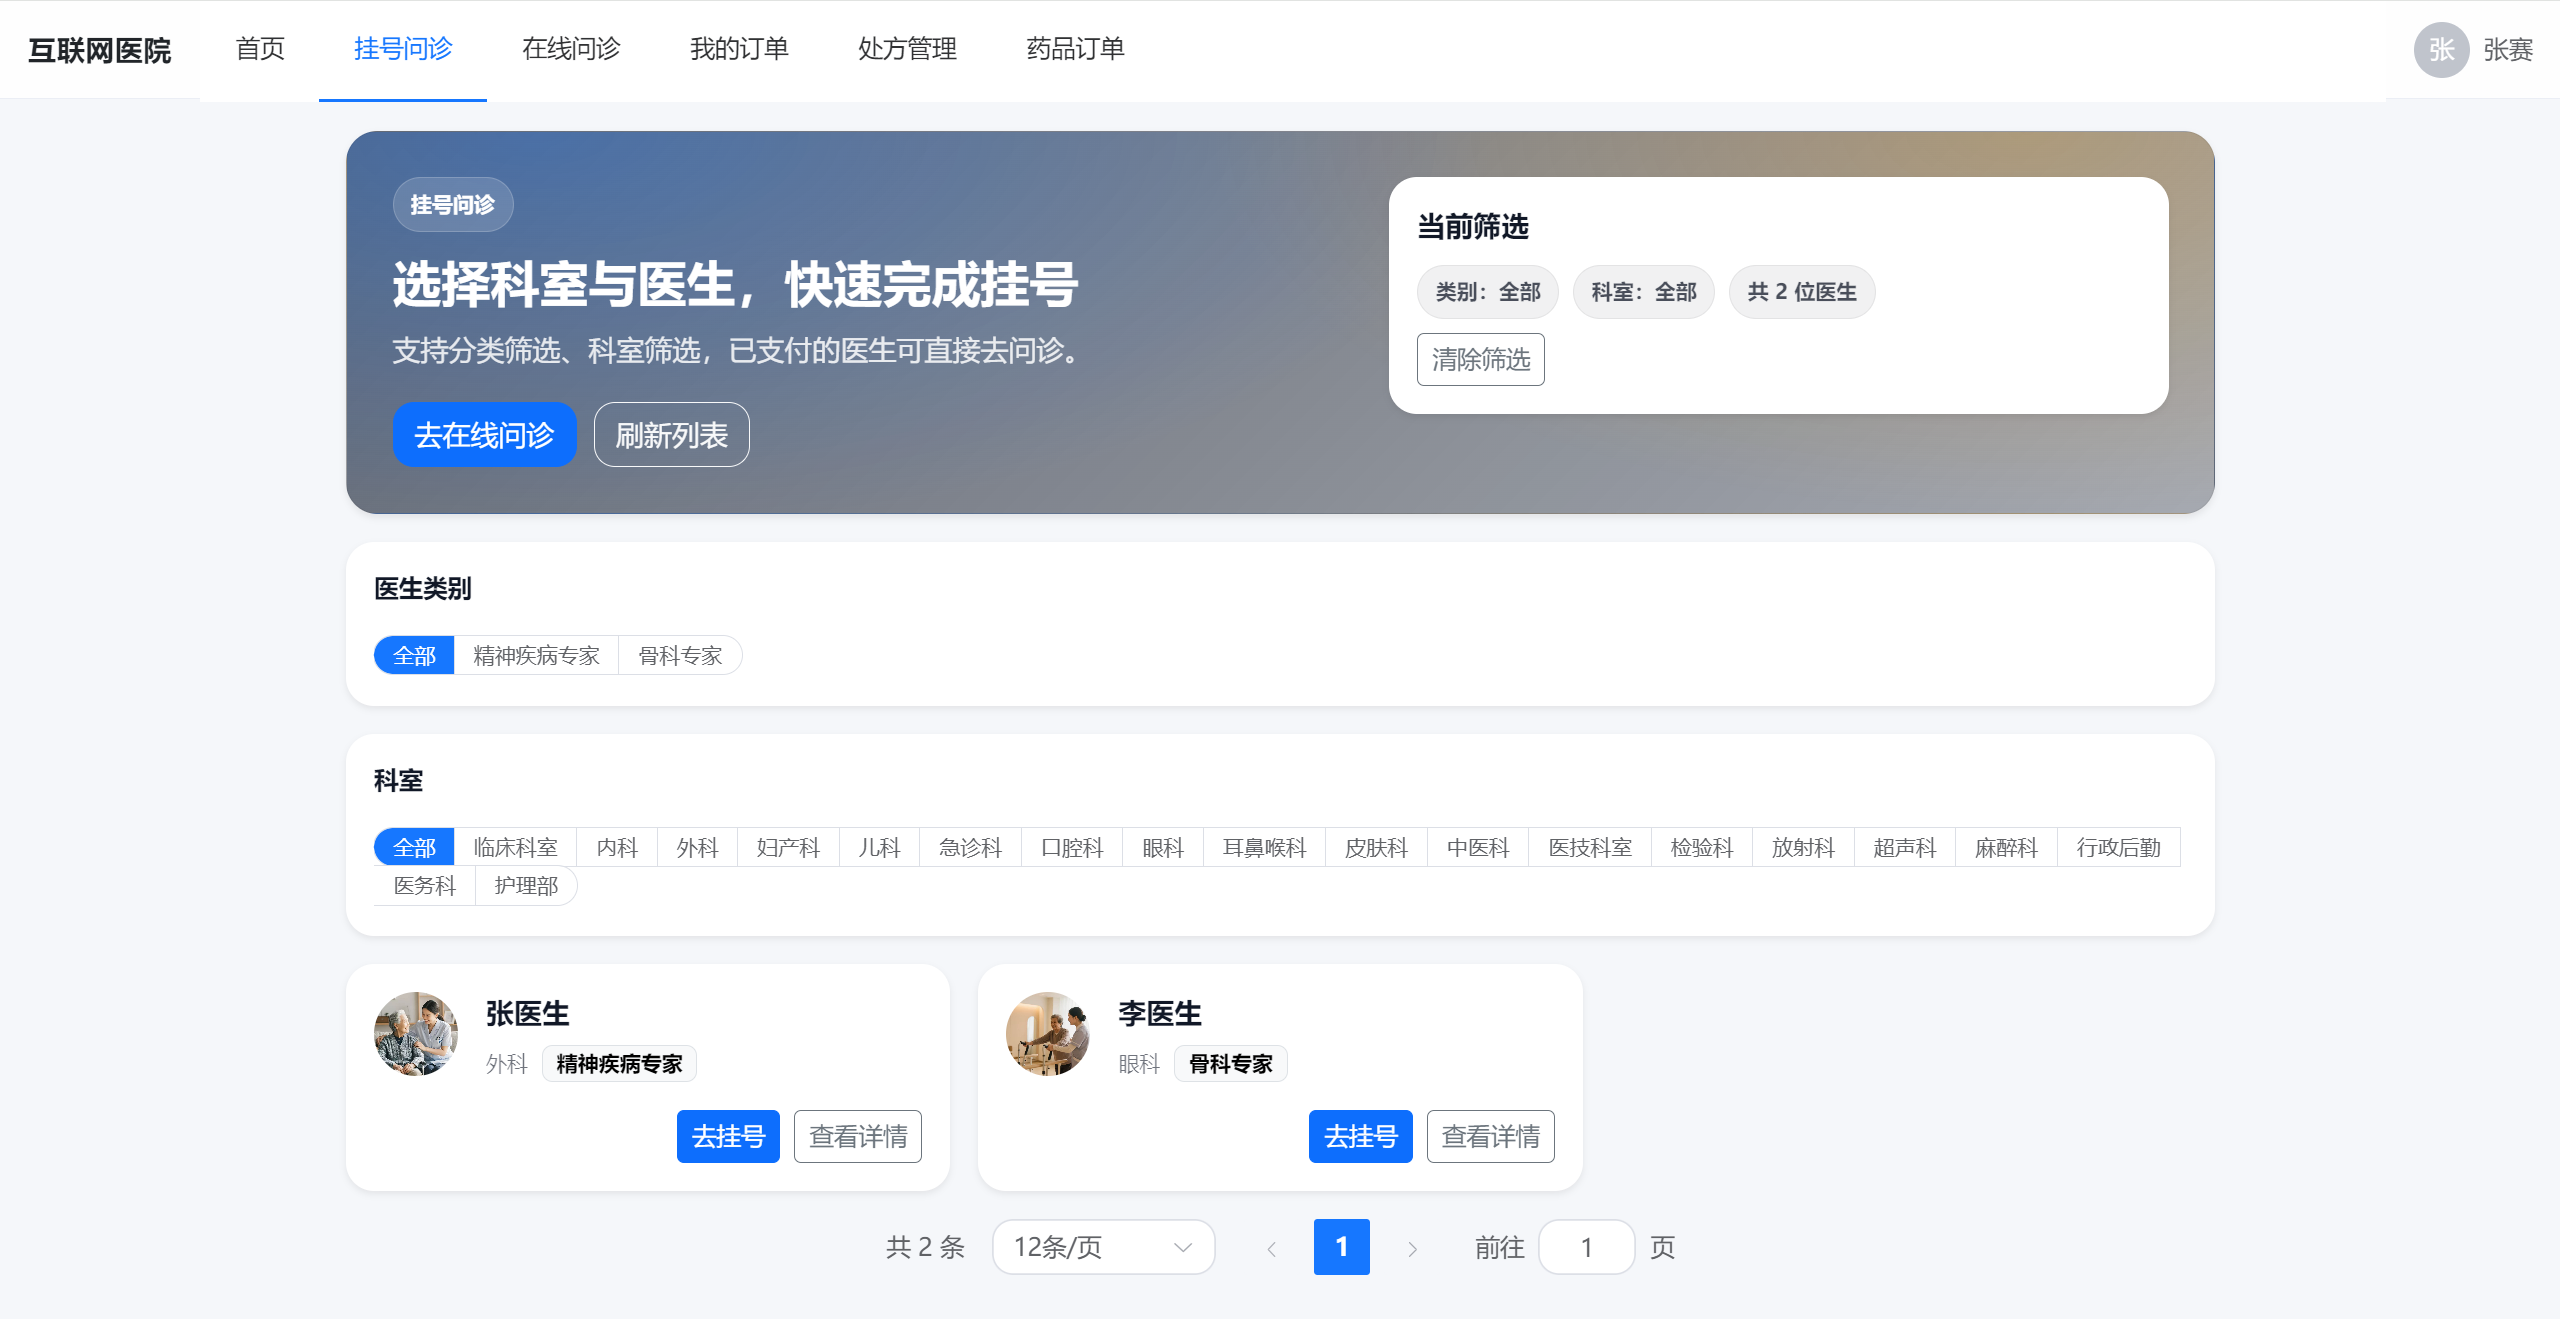The height and width of the screenshot is (1319, 2560).
Task: Filter departments by 内科
Action: click(617, 847)
